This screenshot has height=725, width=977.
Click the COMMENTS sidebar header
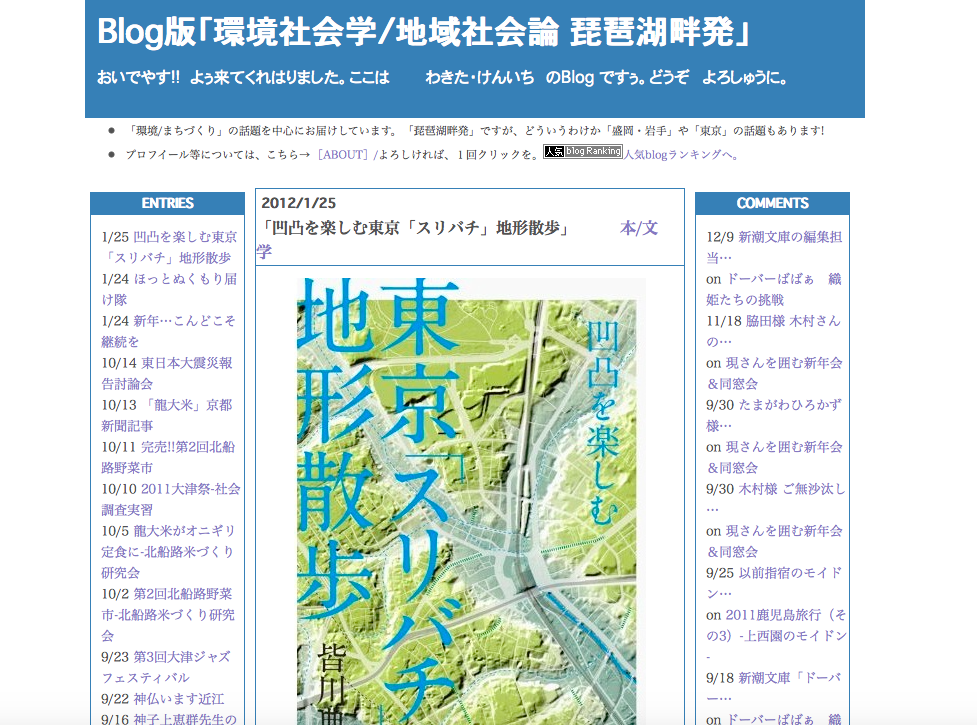pyautogui.click(x=773, y=203)
